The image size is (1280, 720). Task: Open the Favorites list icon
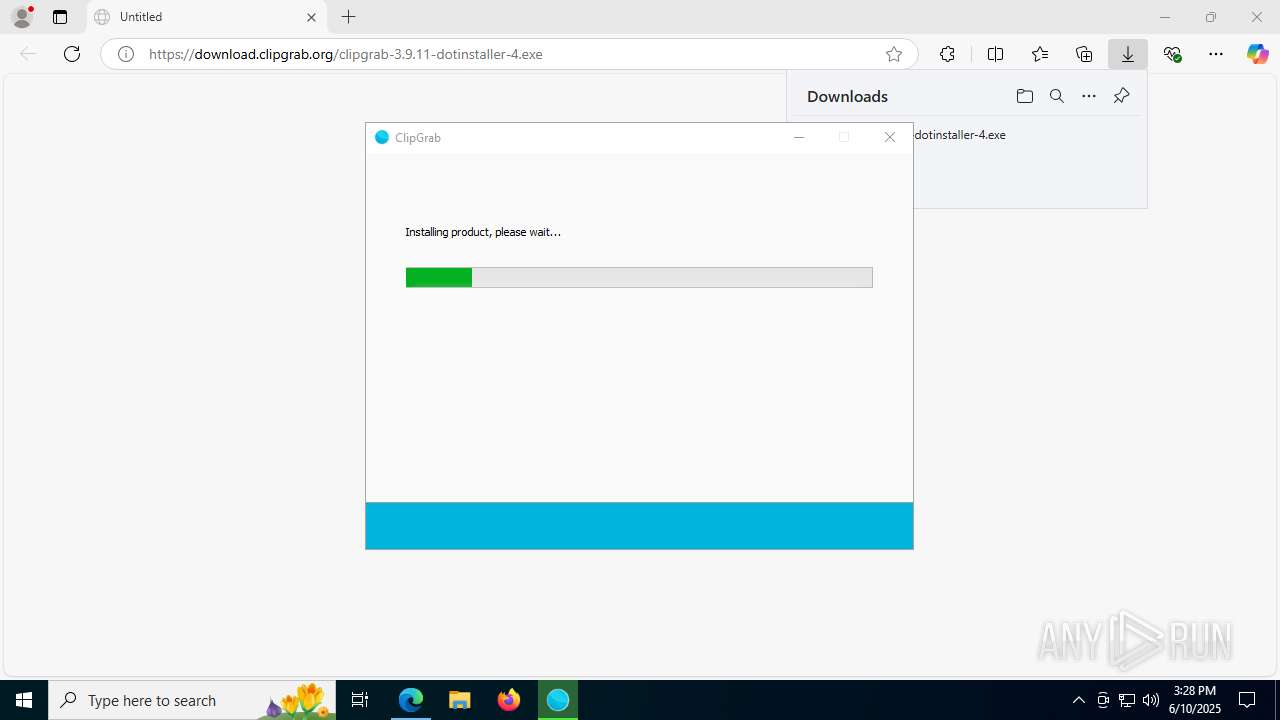click(1040, 54)
